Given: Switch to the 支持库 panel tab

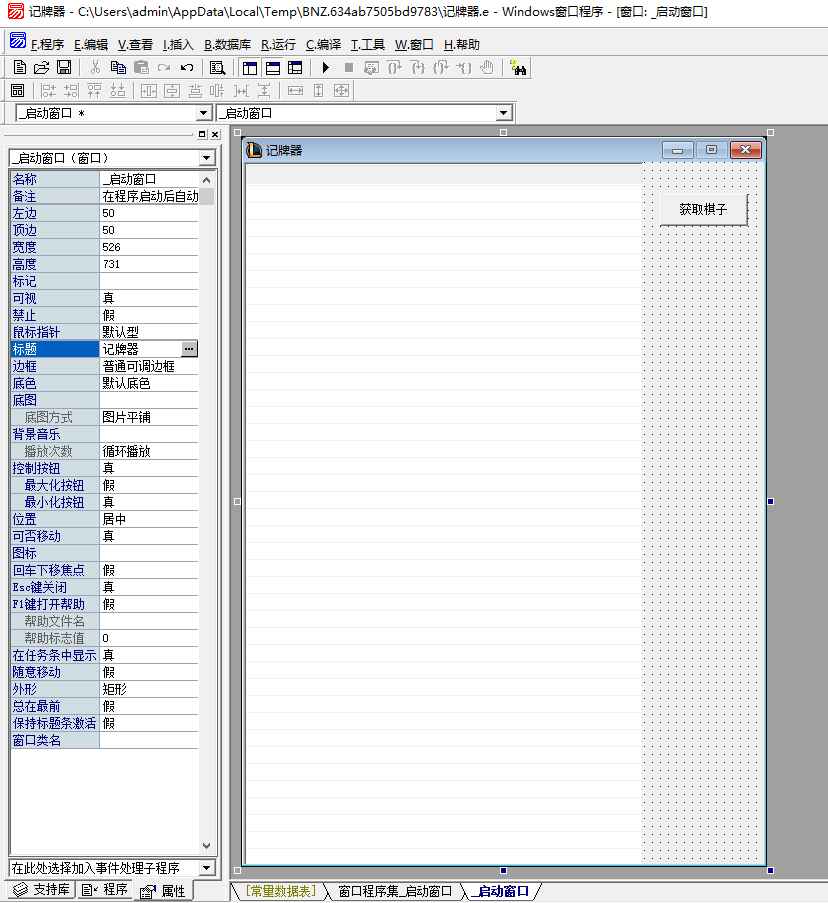Looking at the screenshot, I should click(x=40, y=890).
